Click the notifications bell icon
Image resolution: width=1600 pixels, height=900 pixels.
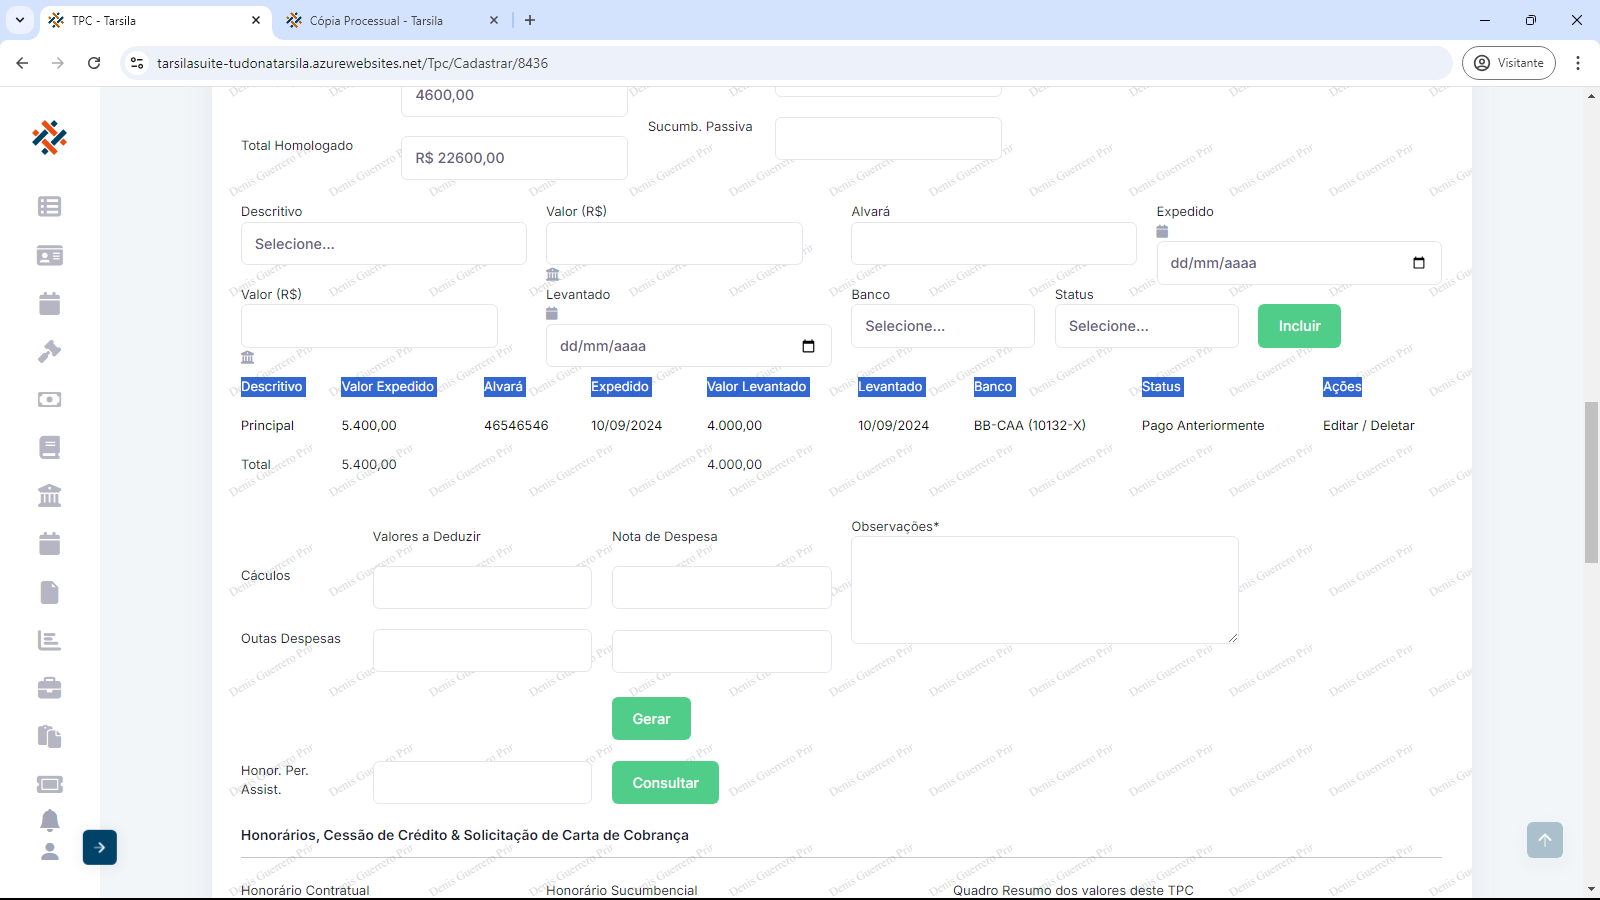point(49,820)
